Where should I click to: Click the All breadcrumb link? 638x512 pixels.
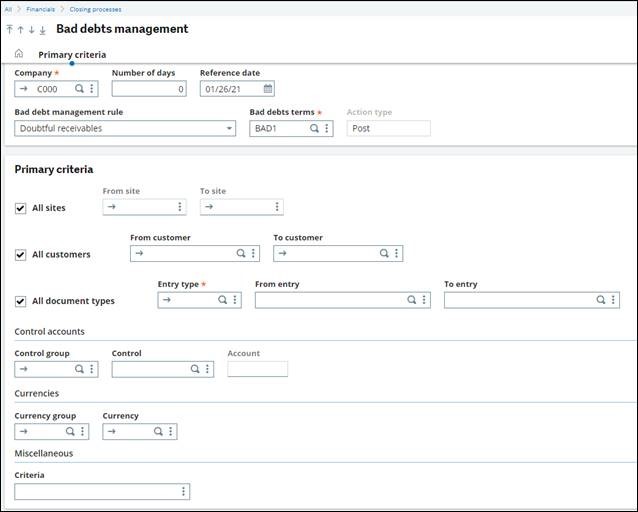click(9, 9)
